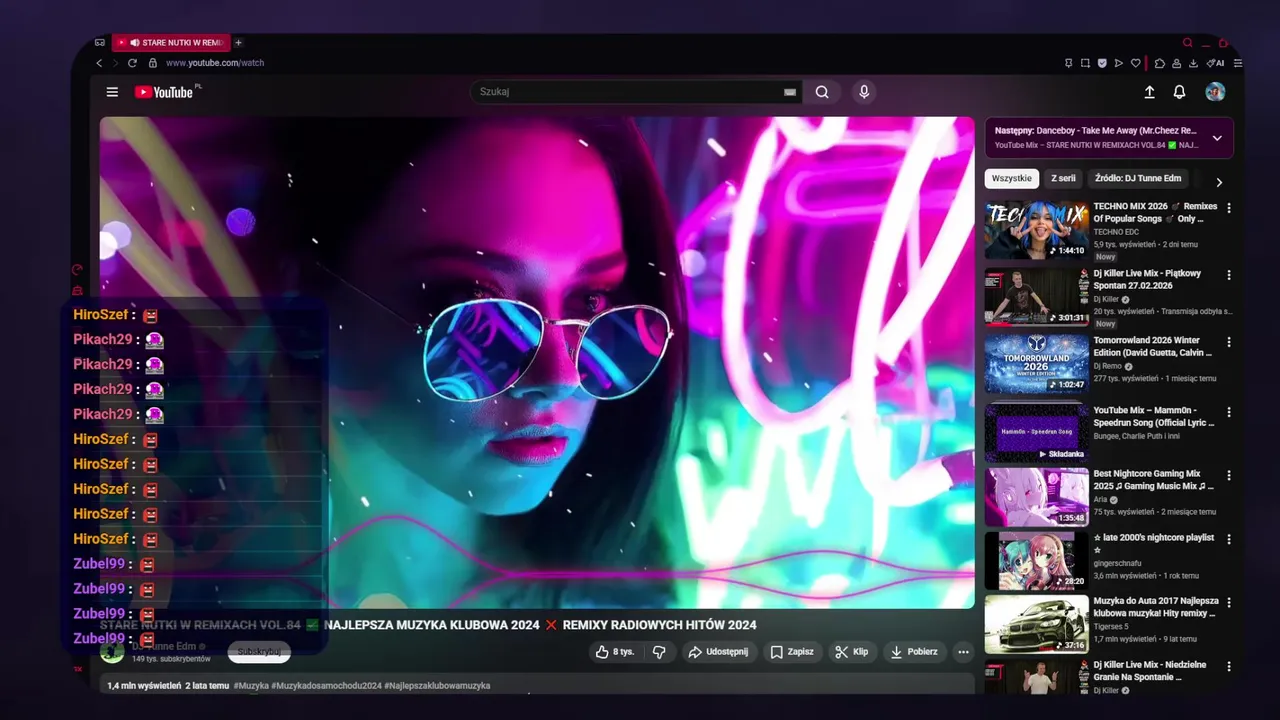
Task: Open options for late 2000's nightcore playlist
Action: [1229, 539]
